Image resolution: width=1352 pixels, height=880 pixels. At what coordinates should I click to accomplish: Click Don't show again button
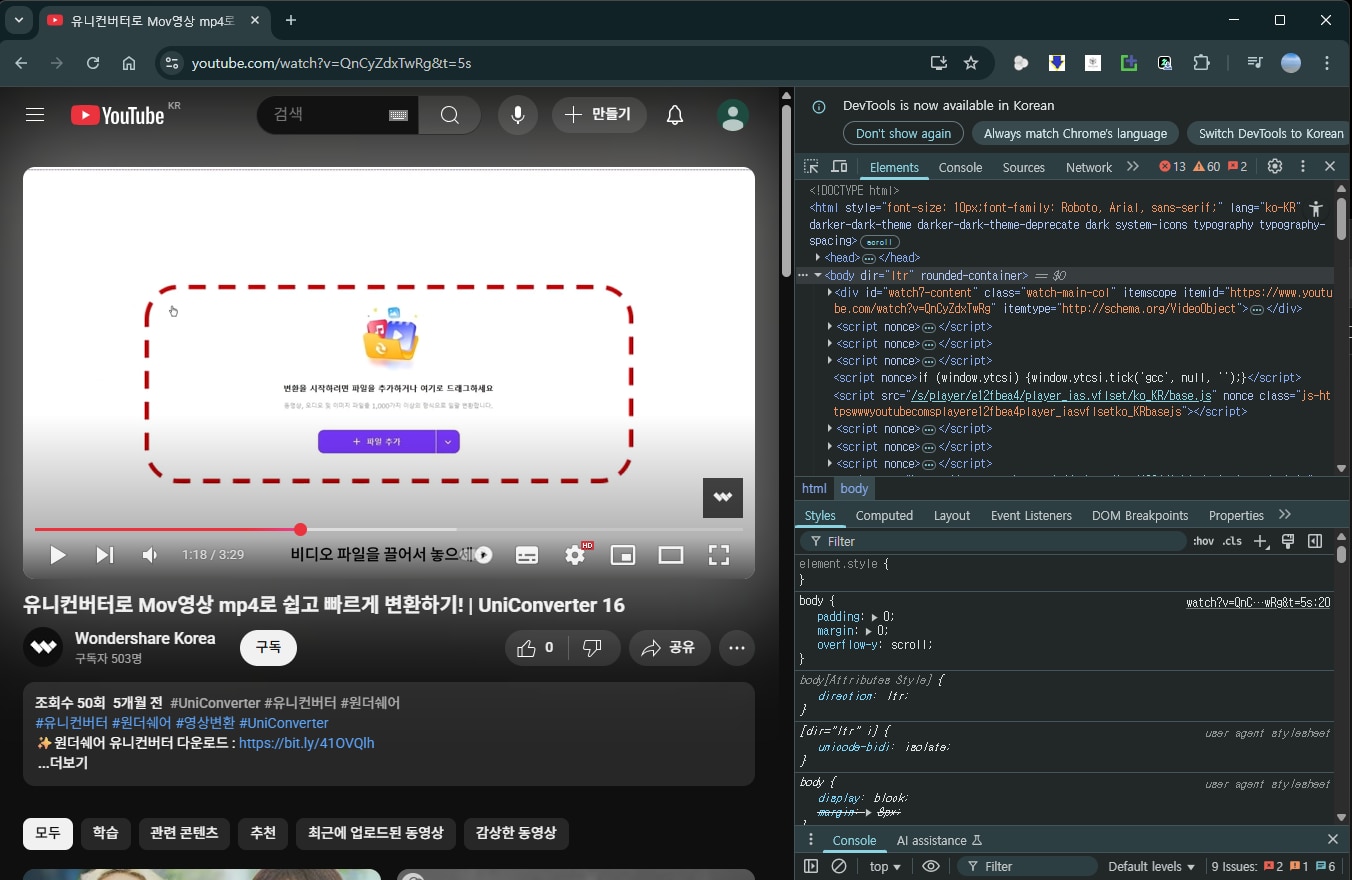pos(903,134)
